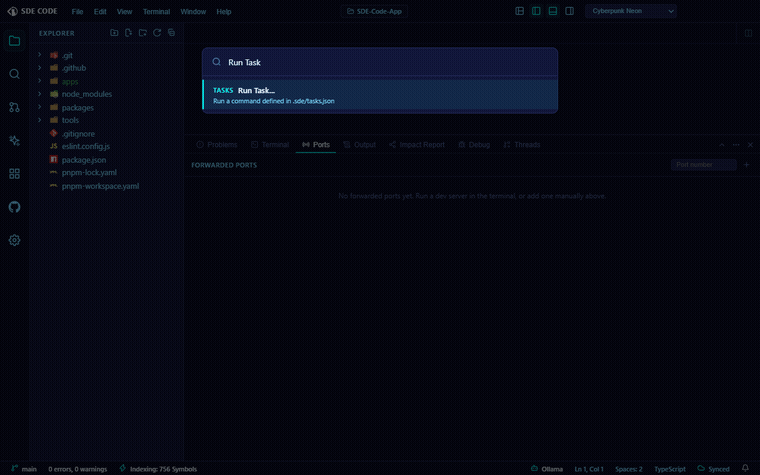Switch to the Problems tab
Screen dimensions: 760x475
point(217,145)
